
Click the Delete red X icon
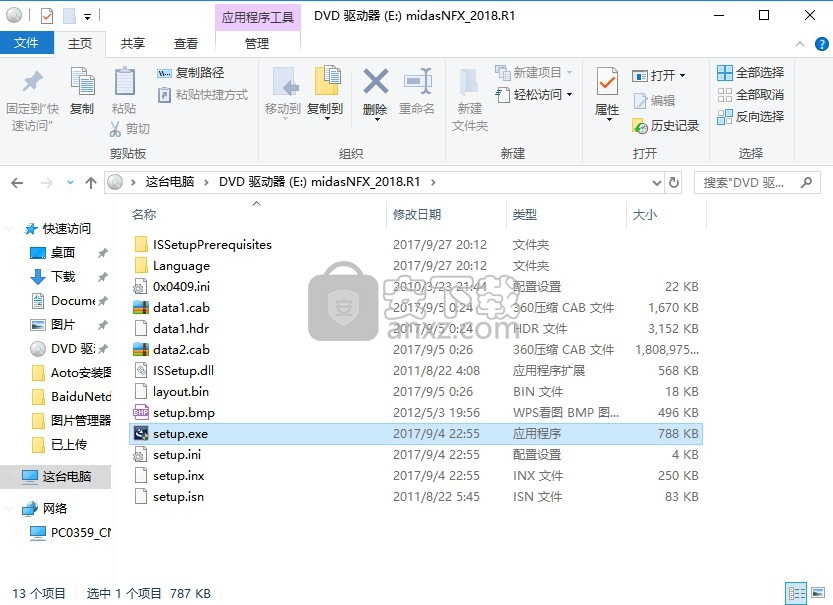tap(375, 81)
